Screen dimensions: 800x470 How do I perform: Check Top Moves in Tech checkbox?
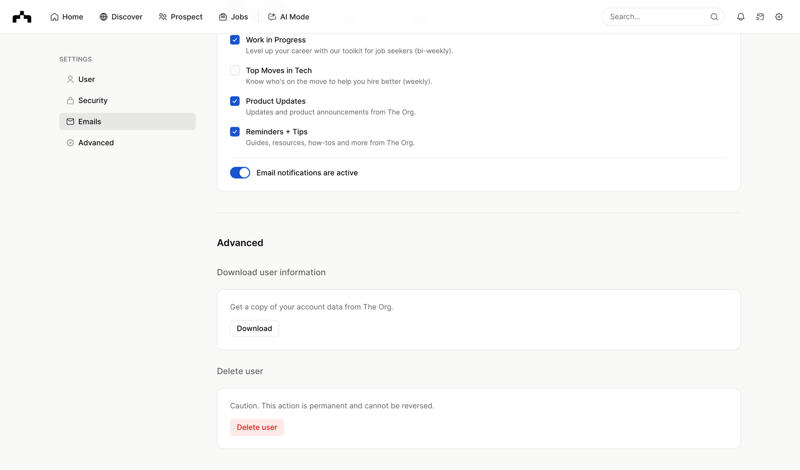[235, 70]
